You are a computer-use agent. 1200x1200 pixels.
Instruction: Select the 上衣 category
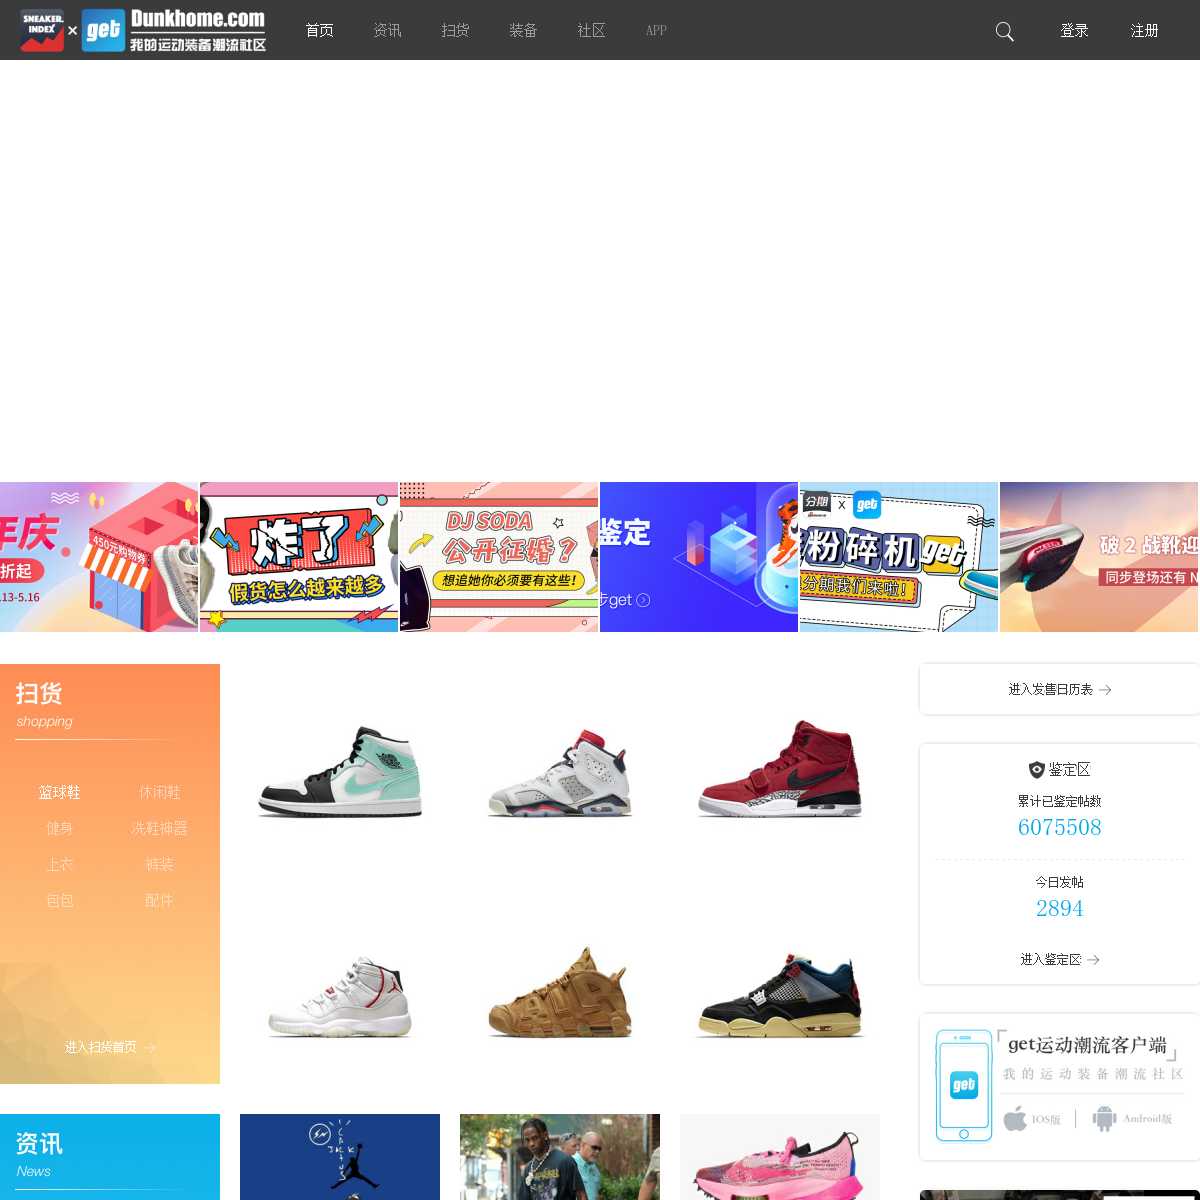(60, 864)
